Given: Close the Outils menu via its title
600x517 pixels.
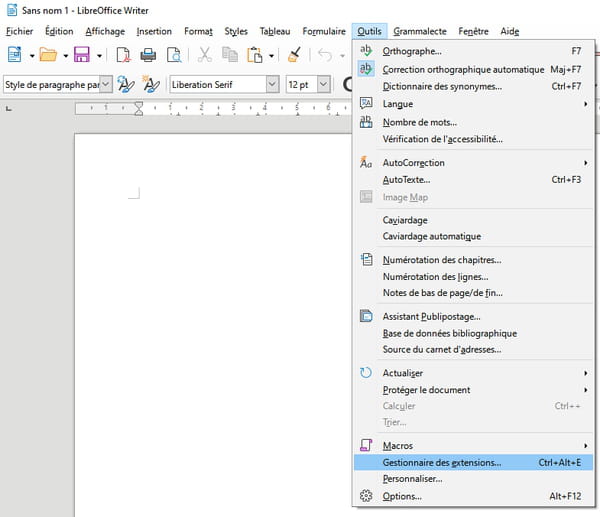Looking at the screenshot, I should (x=369, y=31).
